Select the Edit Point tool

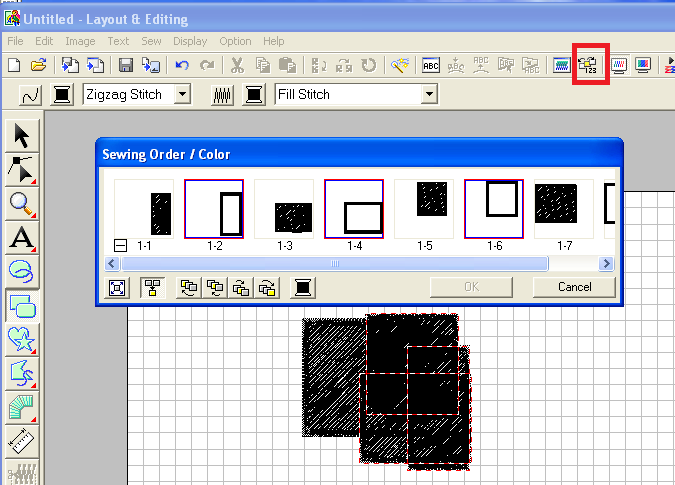(x=22, y=170)
